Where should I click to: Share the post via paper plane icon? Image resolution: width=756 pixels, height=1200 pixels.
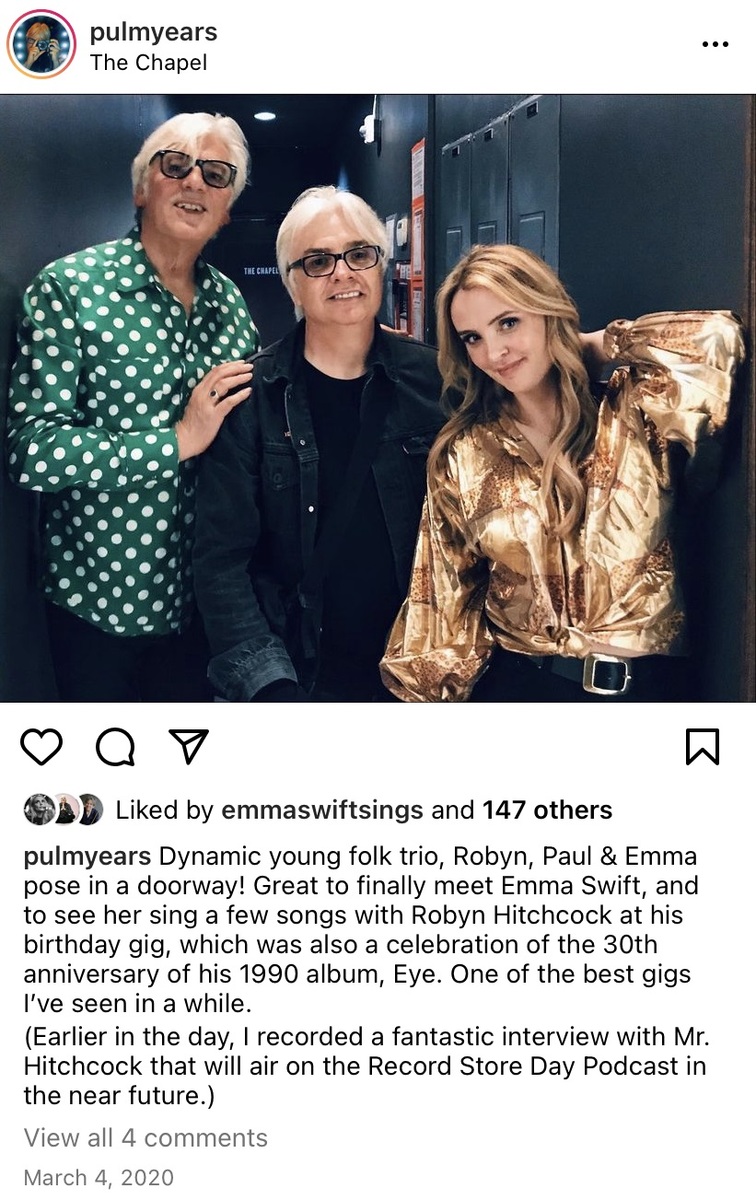(x=188, y=746)
